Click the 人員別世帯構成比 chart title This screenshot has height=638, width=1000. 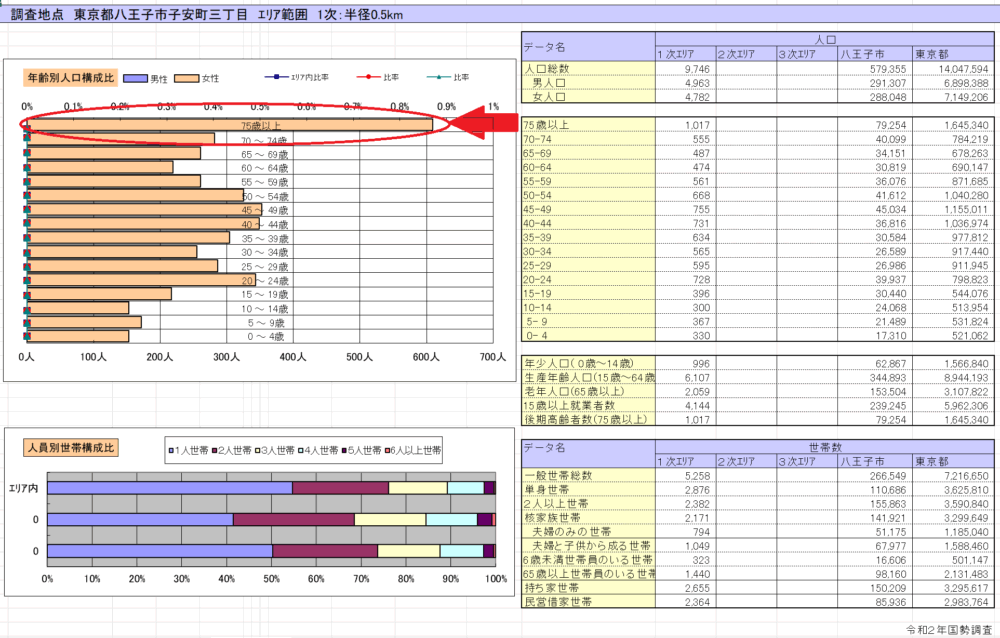coord(71,447)
